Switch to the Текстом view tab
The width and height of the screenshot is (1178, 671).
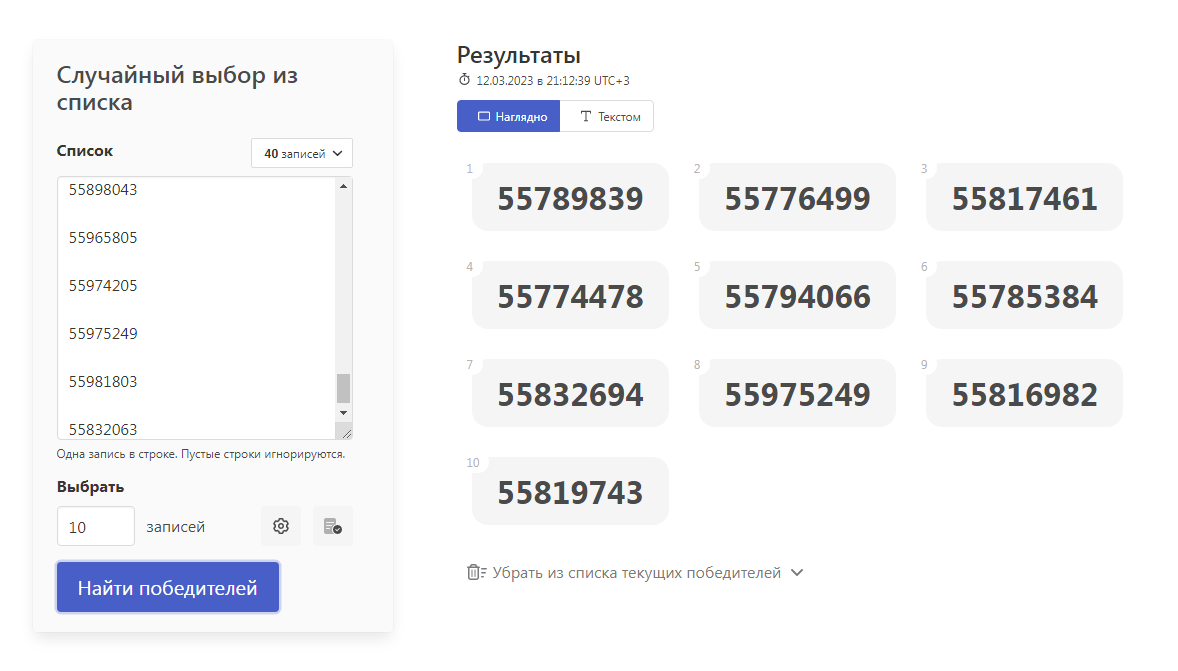[x=607, y=116]
